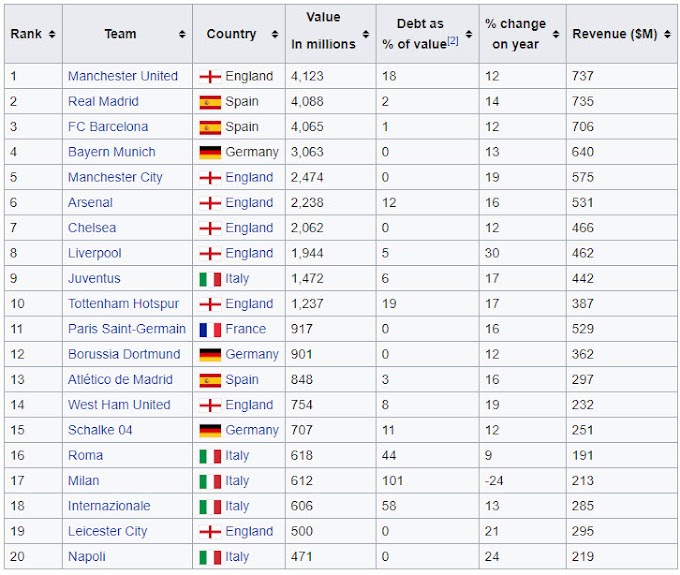Open Atlético de Madrid team link
This screenshot has width=680, height=575.
120,379
